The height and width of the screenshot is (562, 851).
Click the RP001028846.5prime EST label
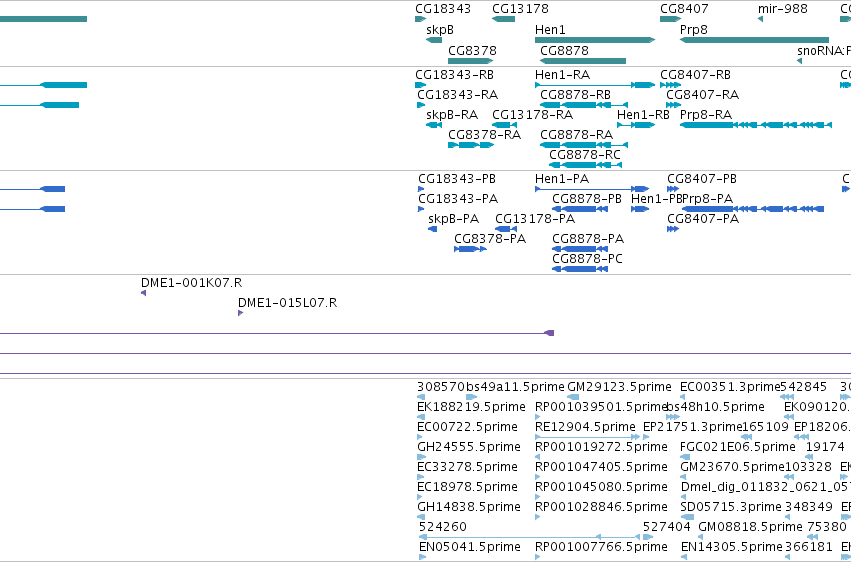coord(601,507)
